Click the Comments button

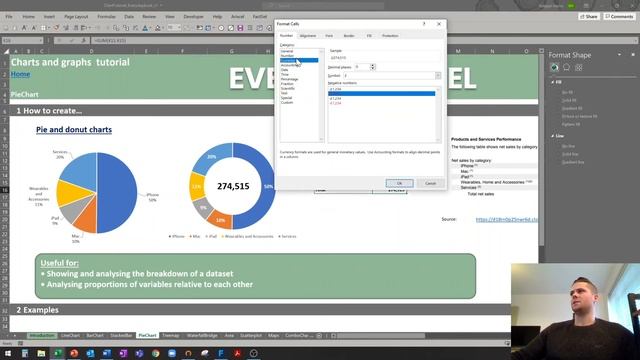[619, 17]
